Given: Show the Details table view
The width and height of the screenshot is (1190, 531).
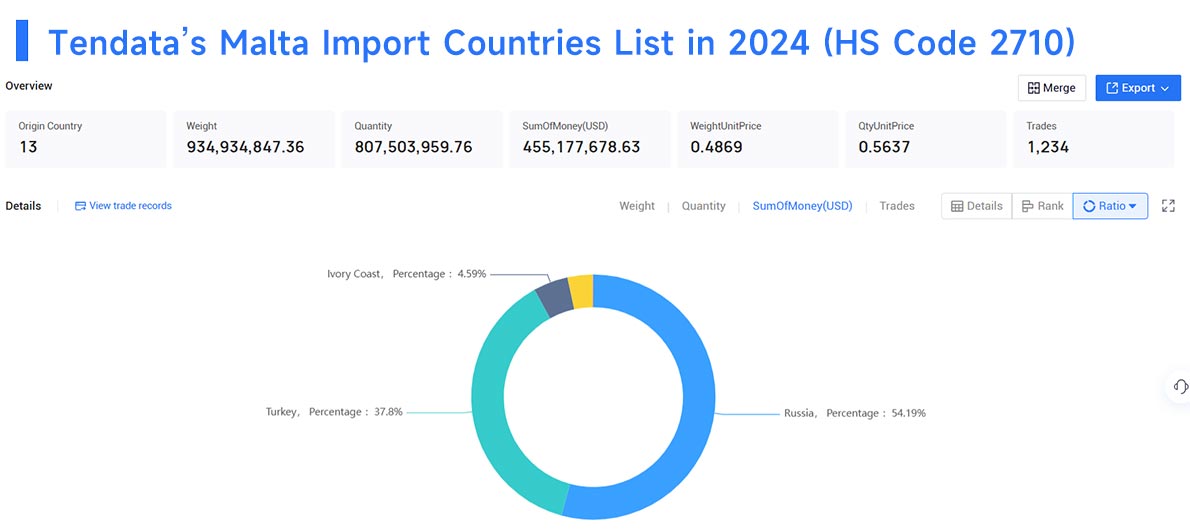Looking at the screenshot, I should (977, 206).
